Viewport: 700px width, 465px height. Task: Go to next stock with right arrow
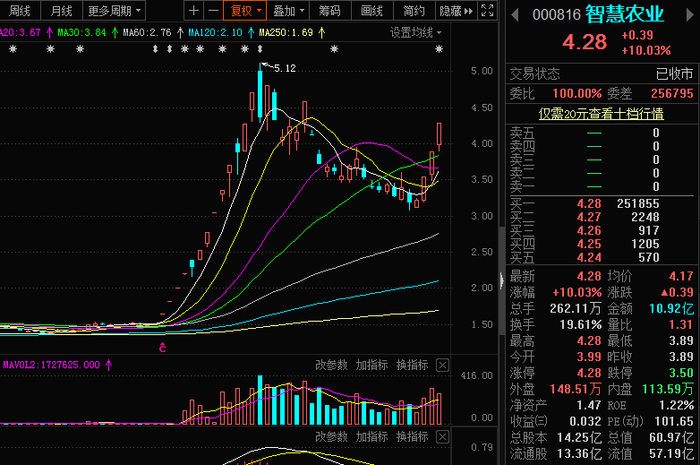(x=690, y=16)
